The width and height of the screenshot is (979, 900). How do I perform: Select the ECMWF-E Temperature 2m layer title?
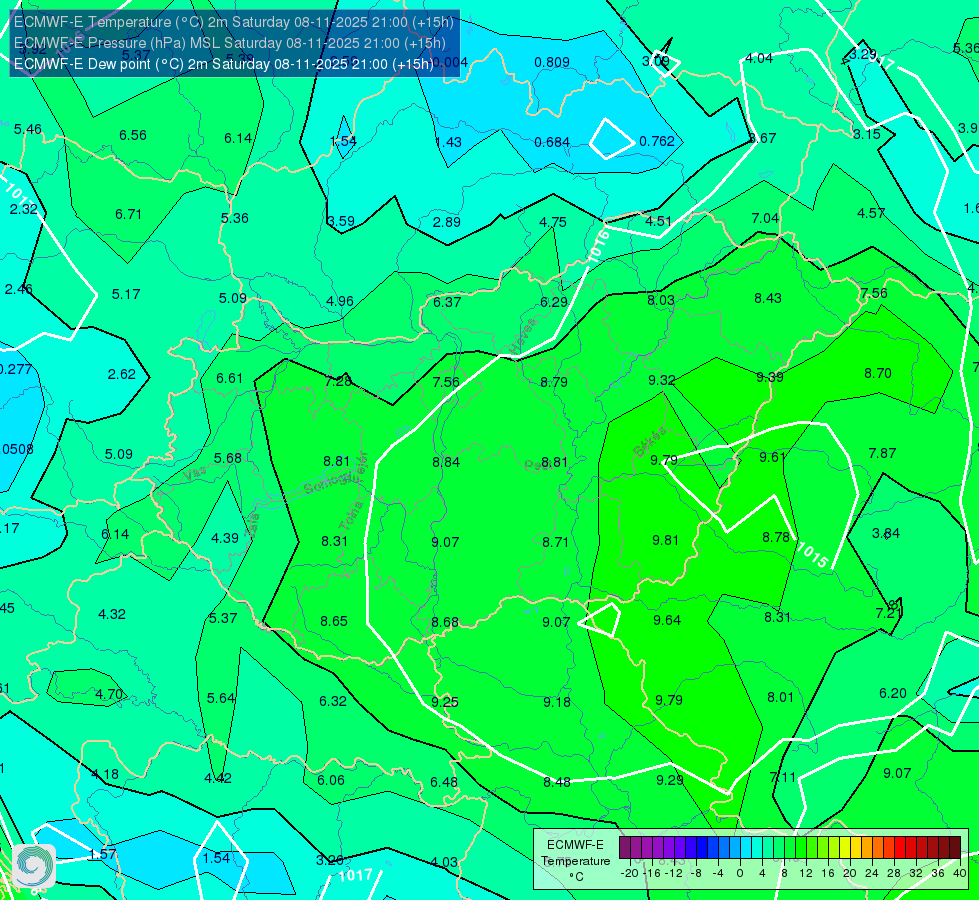click(x=234, y=22)
